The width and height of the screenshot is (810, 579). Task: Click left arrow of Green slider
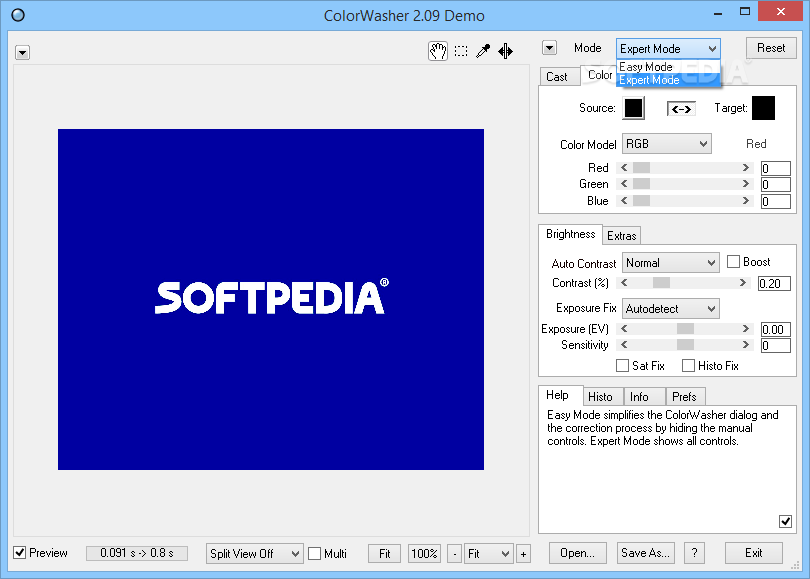pos(624,184)
